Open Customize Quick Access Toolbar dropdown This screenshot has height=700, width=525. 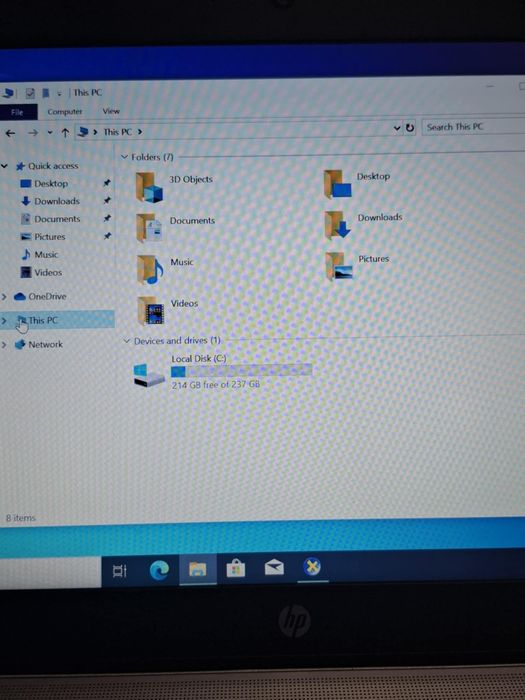click(59, 93)
